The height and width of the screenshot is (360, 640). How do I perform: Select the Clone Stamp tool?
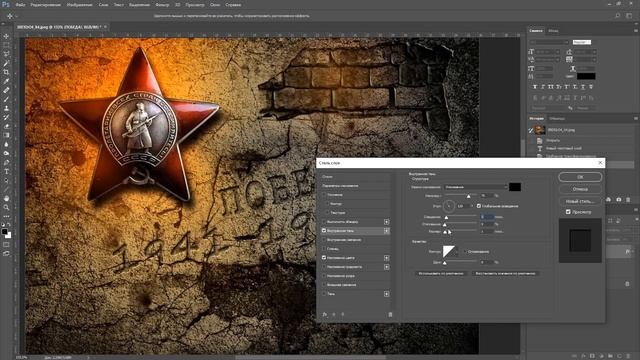pos(6,108)
